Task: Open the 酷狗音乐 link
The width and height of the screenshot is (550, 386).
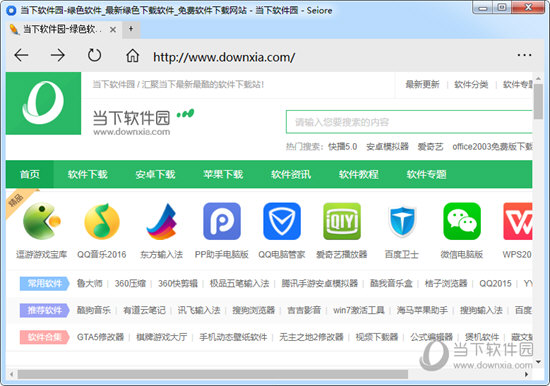Action: (x=94, y=310)
